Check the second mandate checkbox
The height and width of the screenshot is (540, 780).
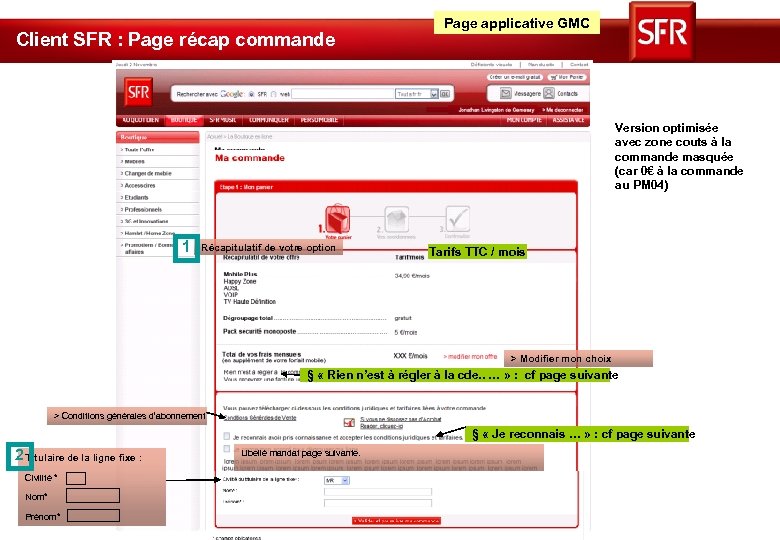227,449
